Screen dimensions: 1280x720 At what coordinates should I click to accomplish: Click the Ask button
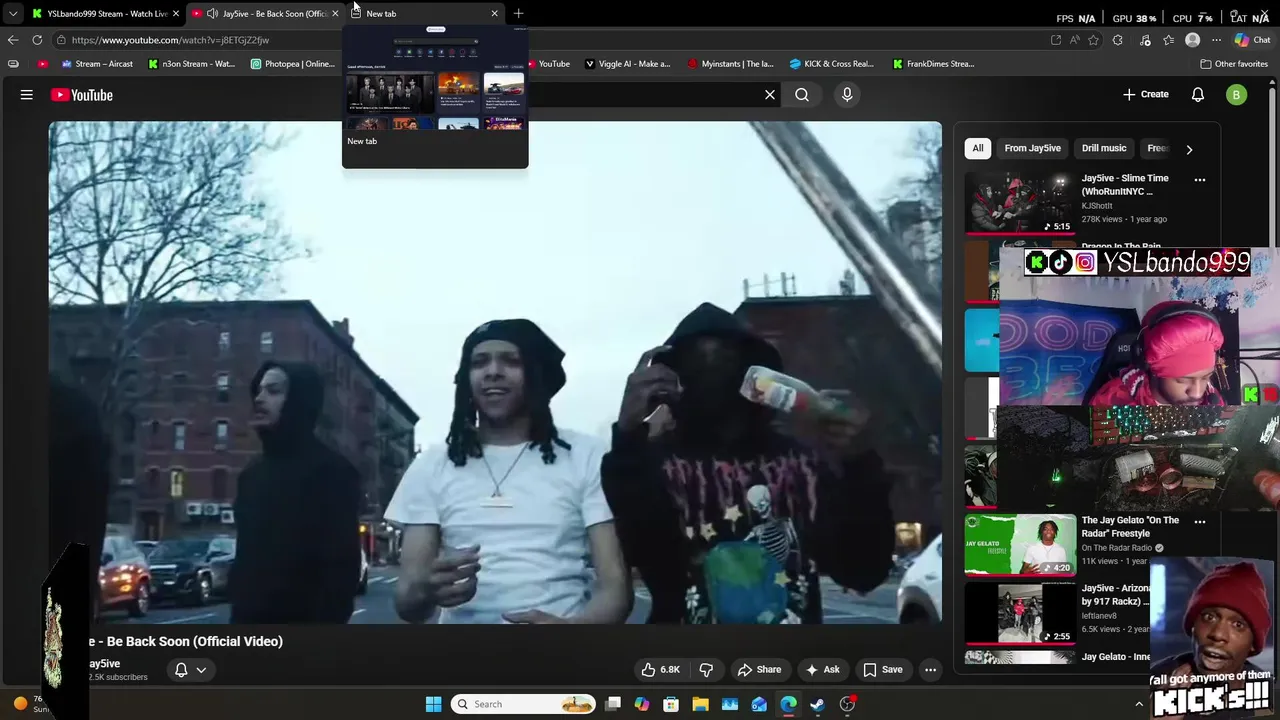(823, 670)
